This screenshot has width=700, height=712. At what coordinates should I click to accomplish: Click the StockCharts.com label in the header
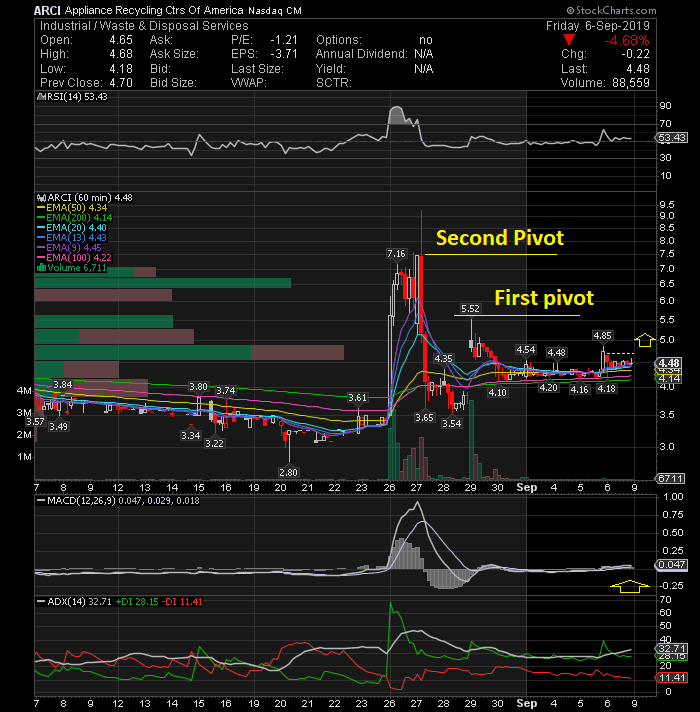611,10
